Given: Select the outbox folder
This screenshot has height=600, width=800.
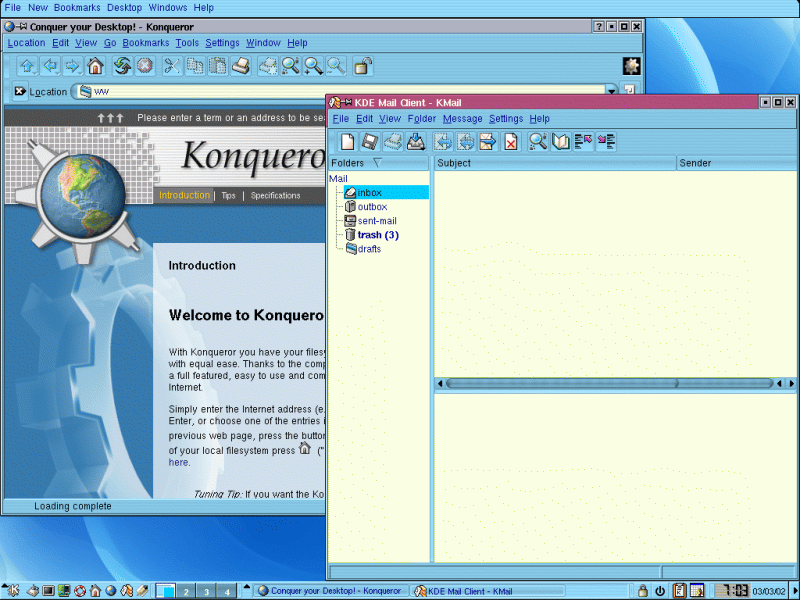Looking at the screenshot, I should point(366,207).
